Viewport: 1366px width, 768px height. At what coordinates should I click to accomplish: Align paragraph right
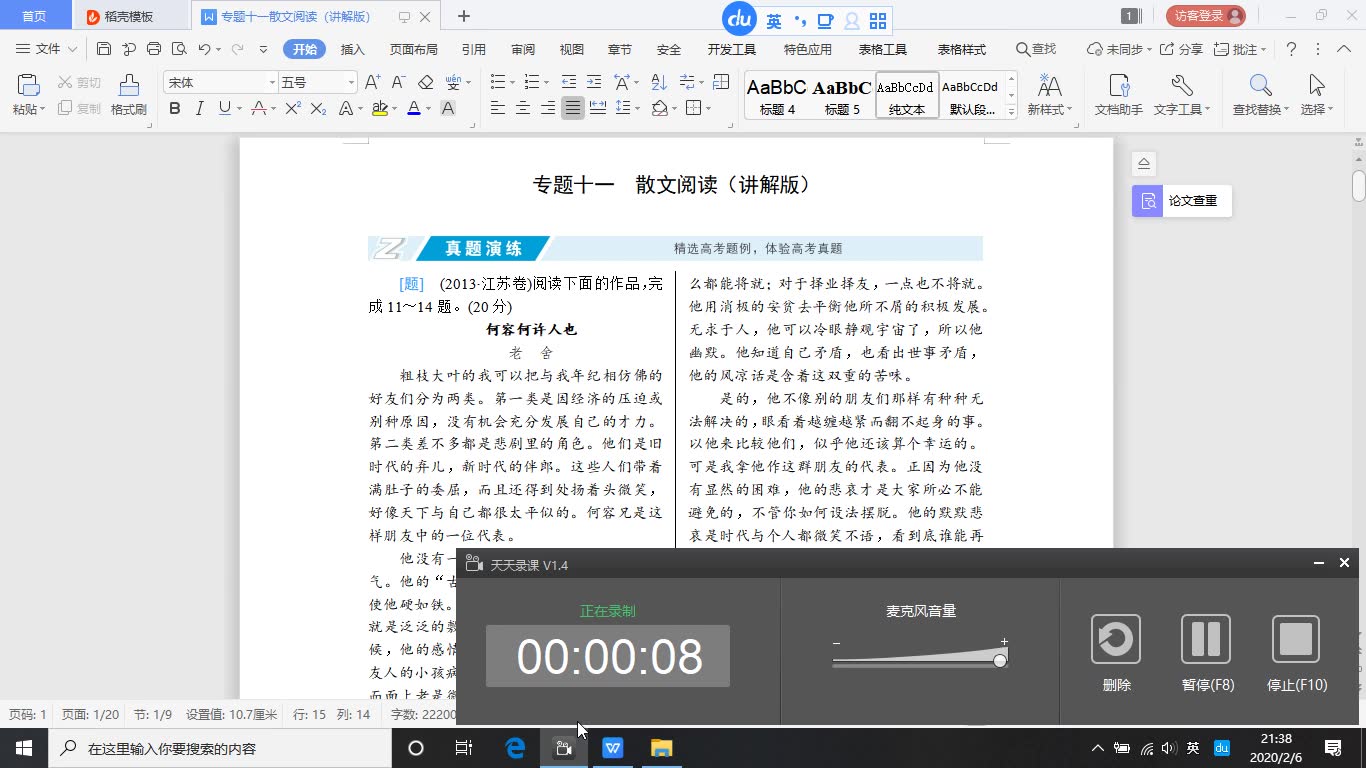tap(547, 108)
